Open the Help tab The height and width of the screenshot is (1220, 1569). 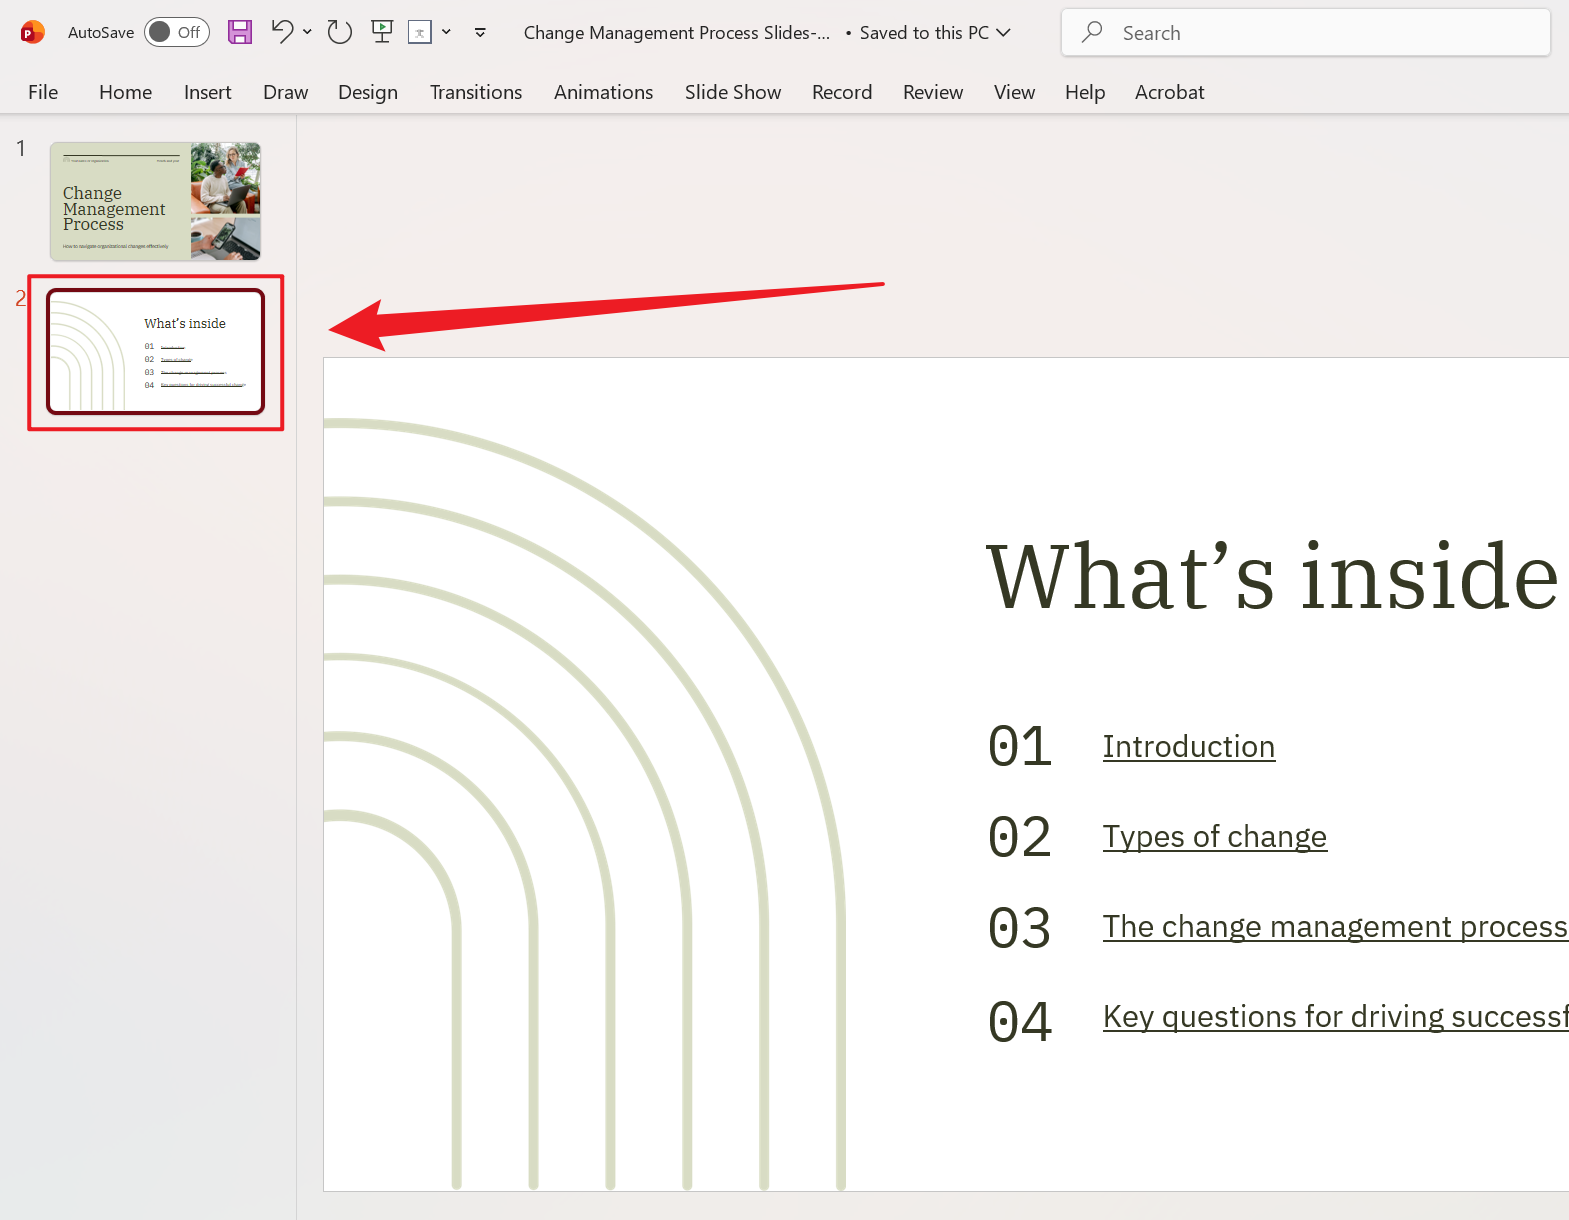click(1085, 92)
